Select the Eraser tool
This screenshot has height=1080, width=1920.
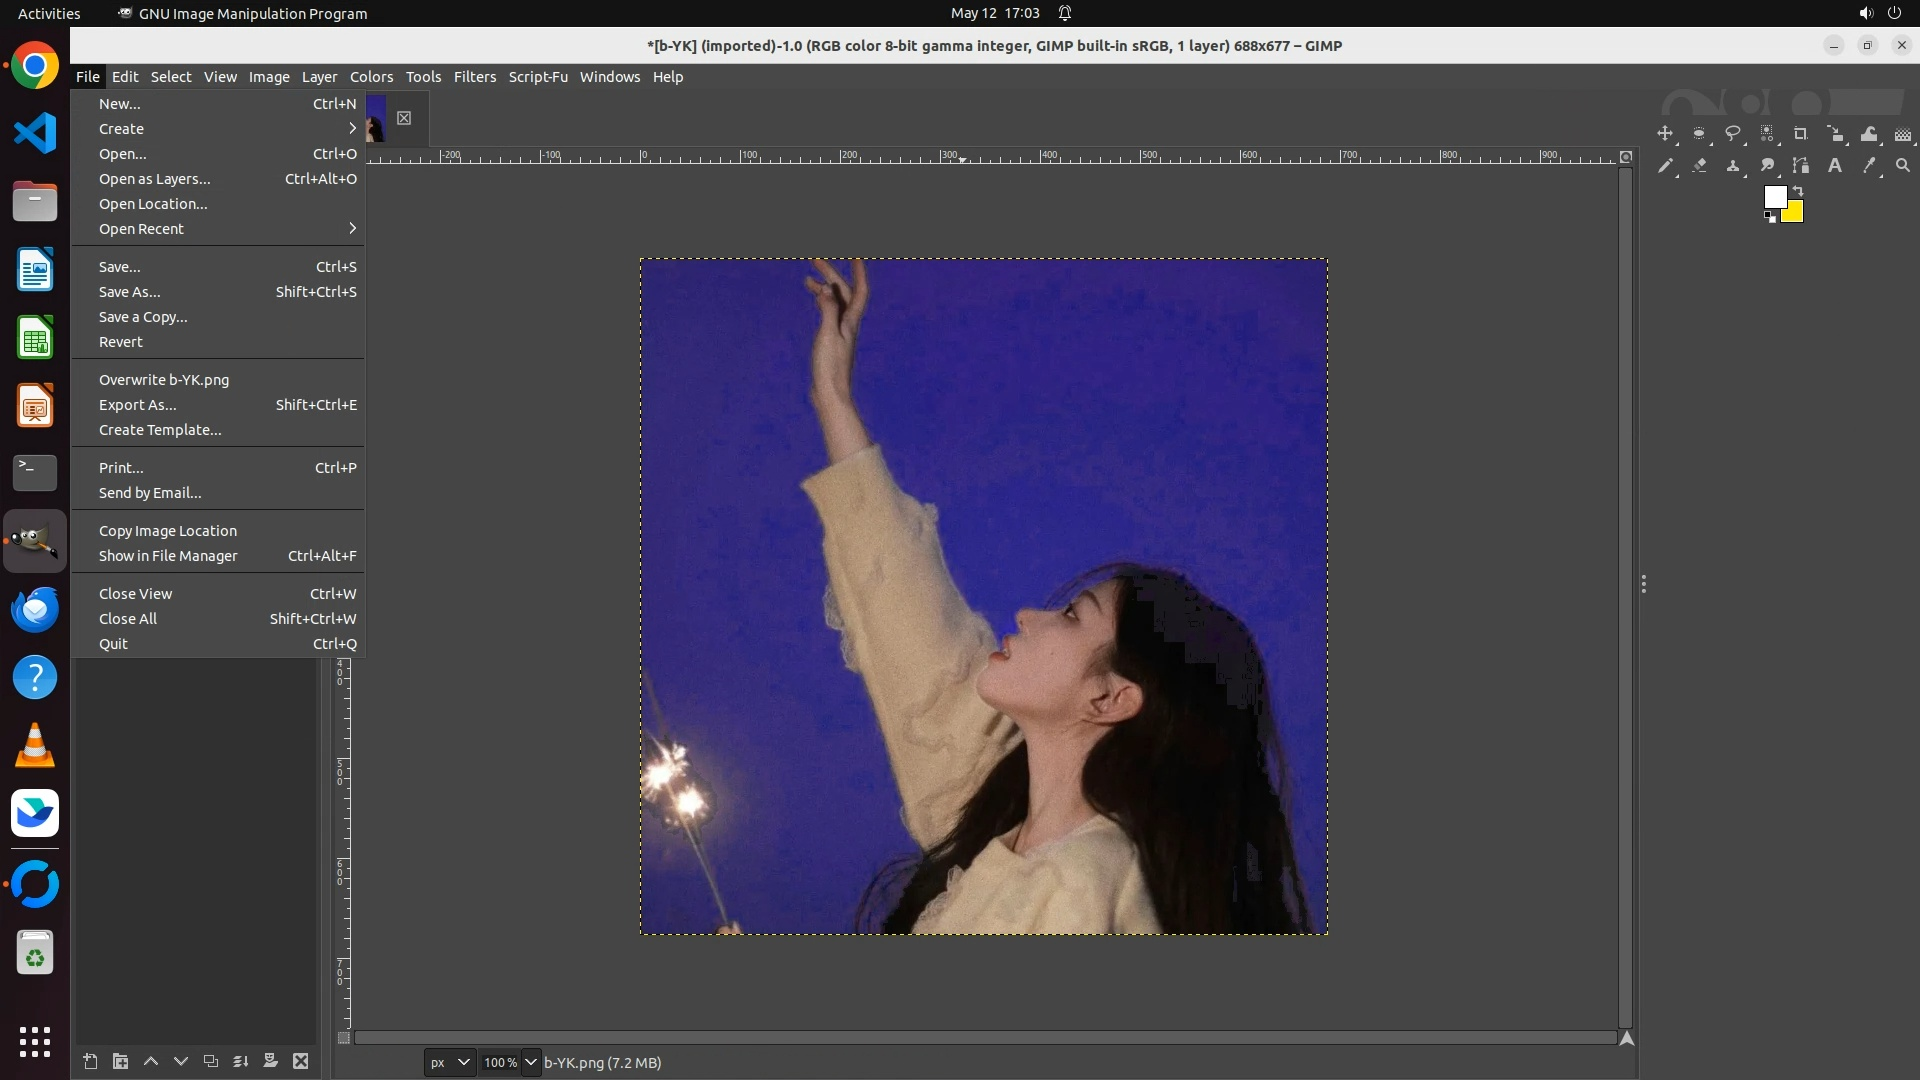1699,166
